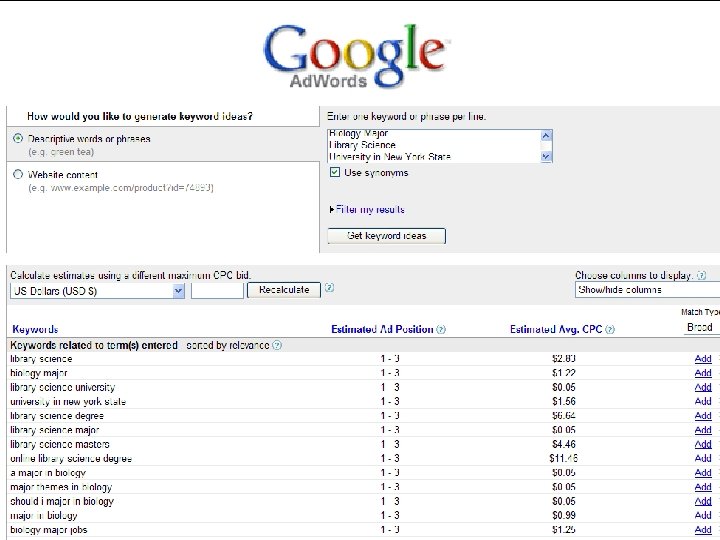Screen dimensions: 720x540
Task: Open Match Type Broad dropdown
Action: pyautogui.click(x=701, y=327)
